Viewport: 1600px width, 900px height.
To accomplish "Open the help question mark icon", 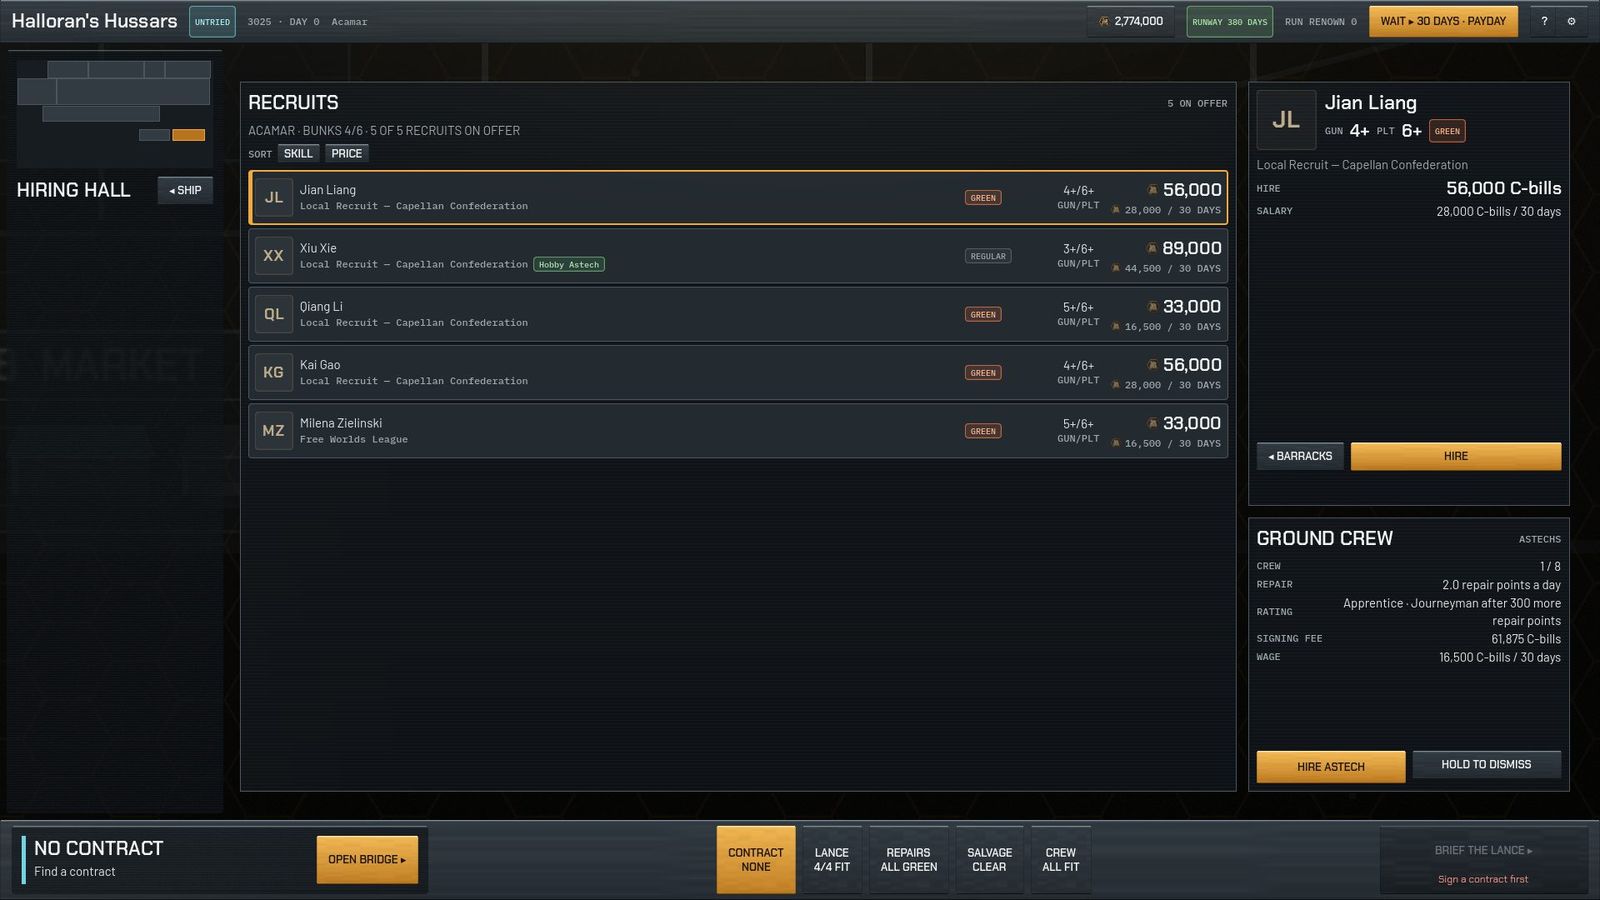I will point(1544,21).
